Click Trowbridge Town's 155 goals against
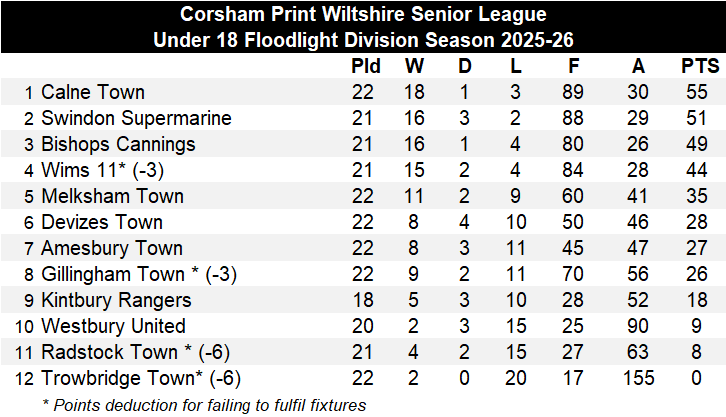Screen dimensions: 726x417 (638, 378)
